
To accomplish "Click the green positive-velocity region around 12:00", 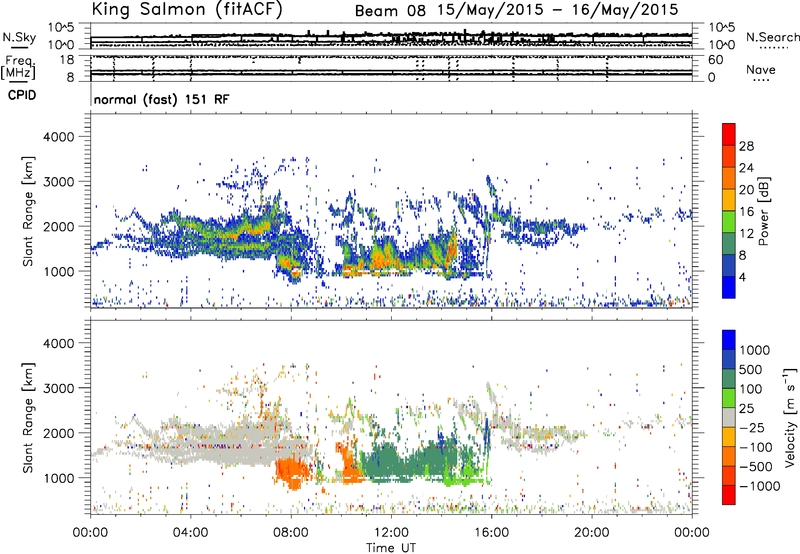I will click(x=408, y=459).
